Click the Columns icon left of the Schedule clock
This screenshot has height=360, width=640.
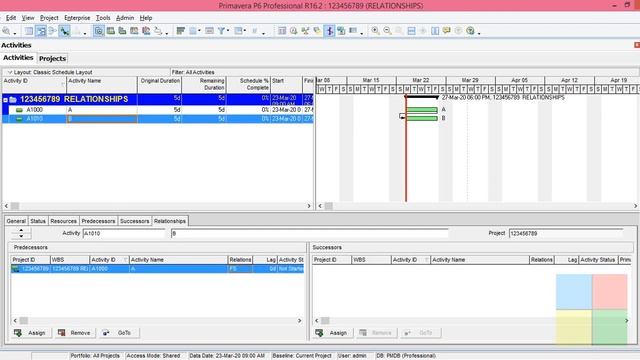pyautogui.click(x=282, y=31)
